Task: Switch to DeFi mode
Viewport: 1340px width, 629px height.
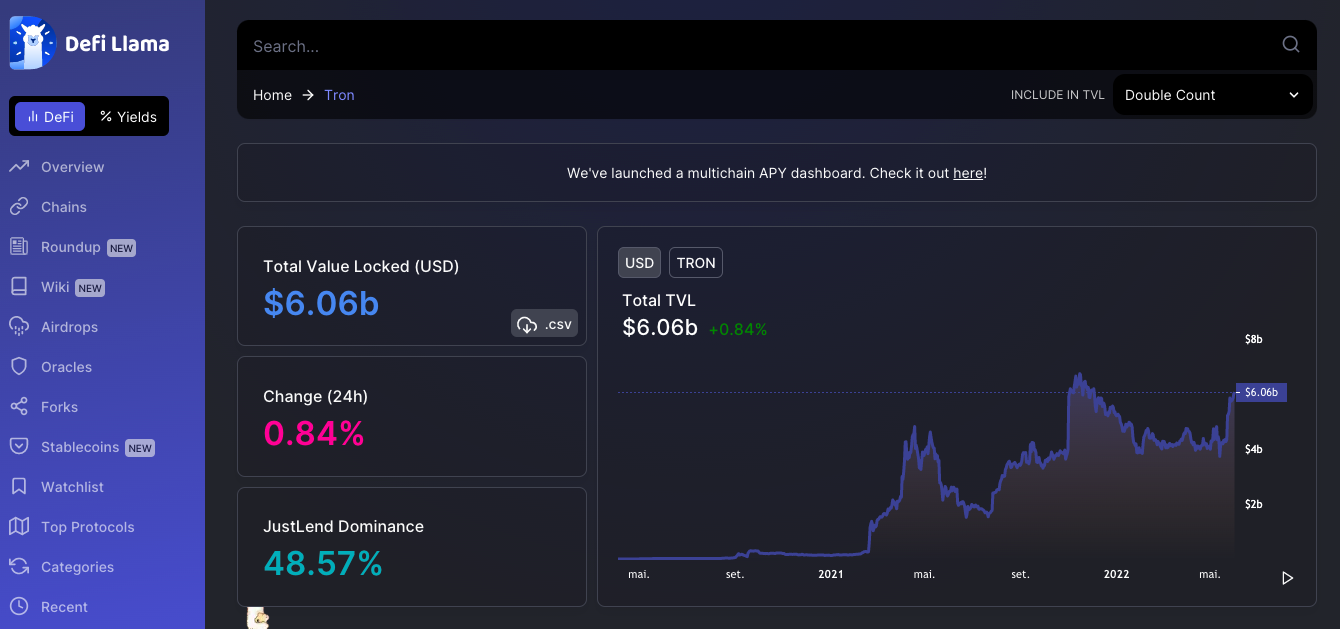Action: [x=50, y=117]
